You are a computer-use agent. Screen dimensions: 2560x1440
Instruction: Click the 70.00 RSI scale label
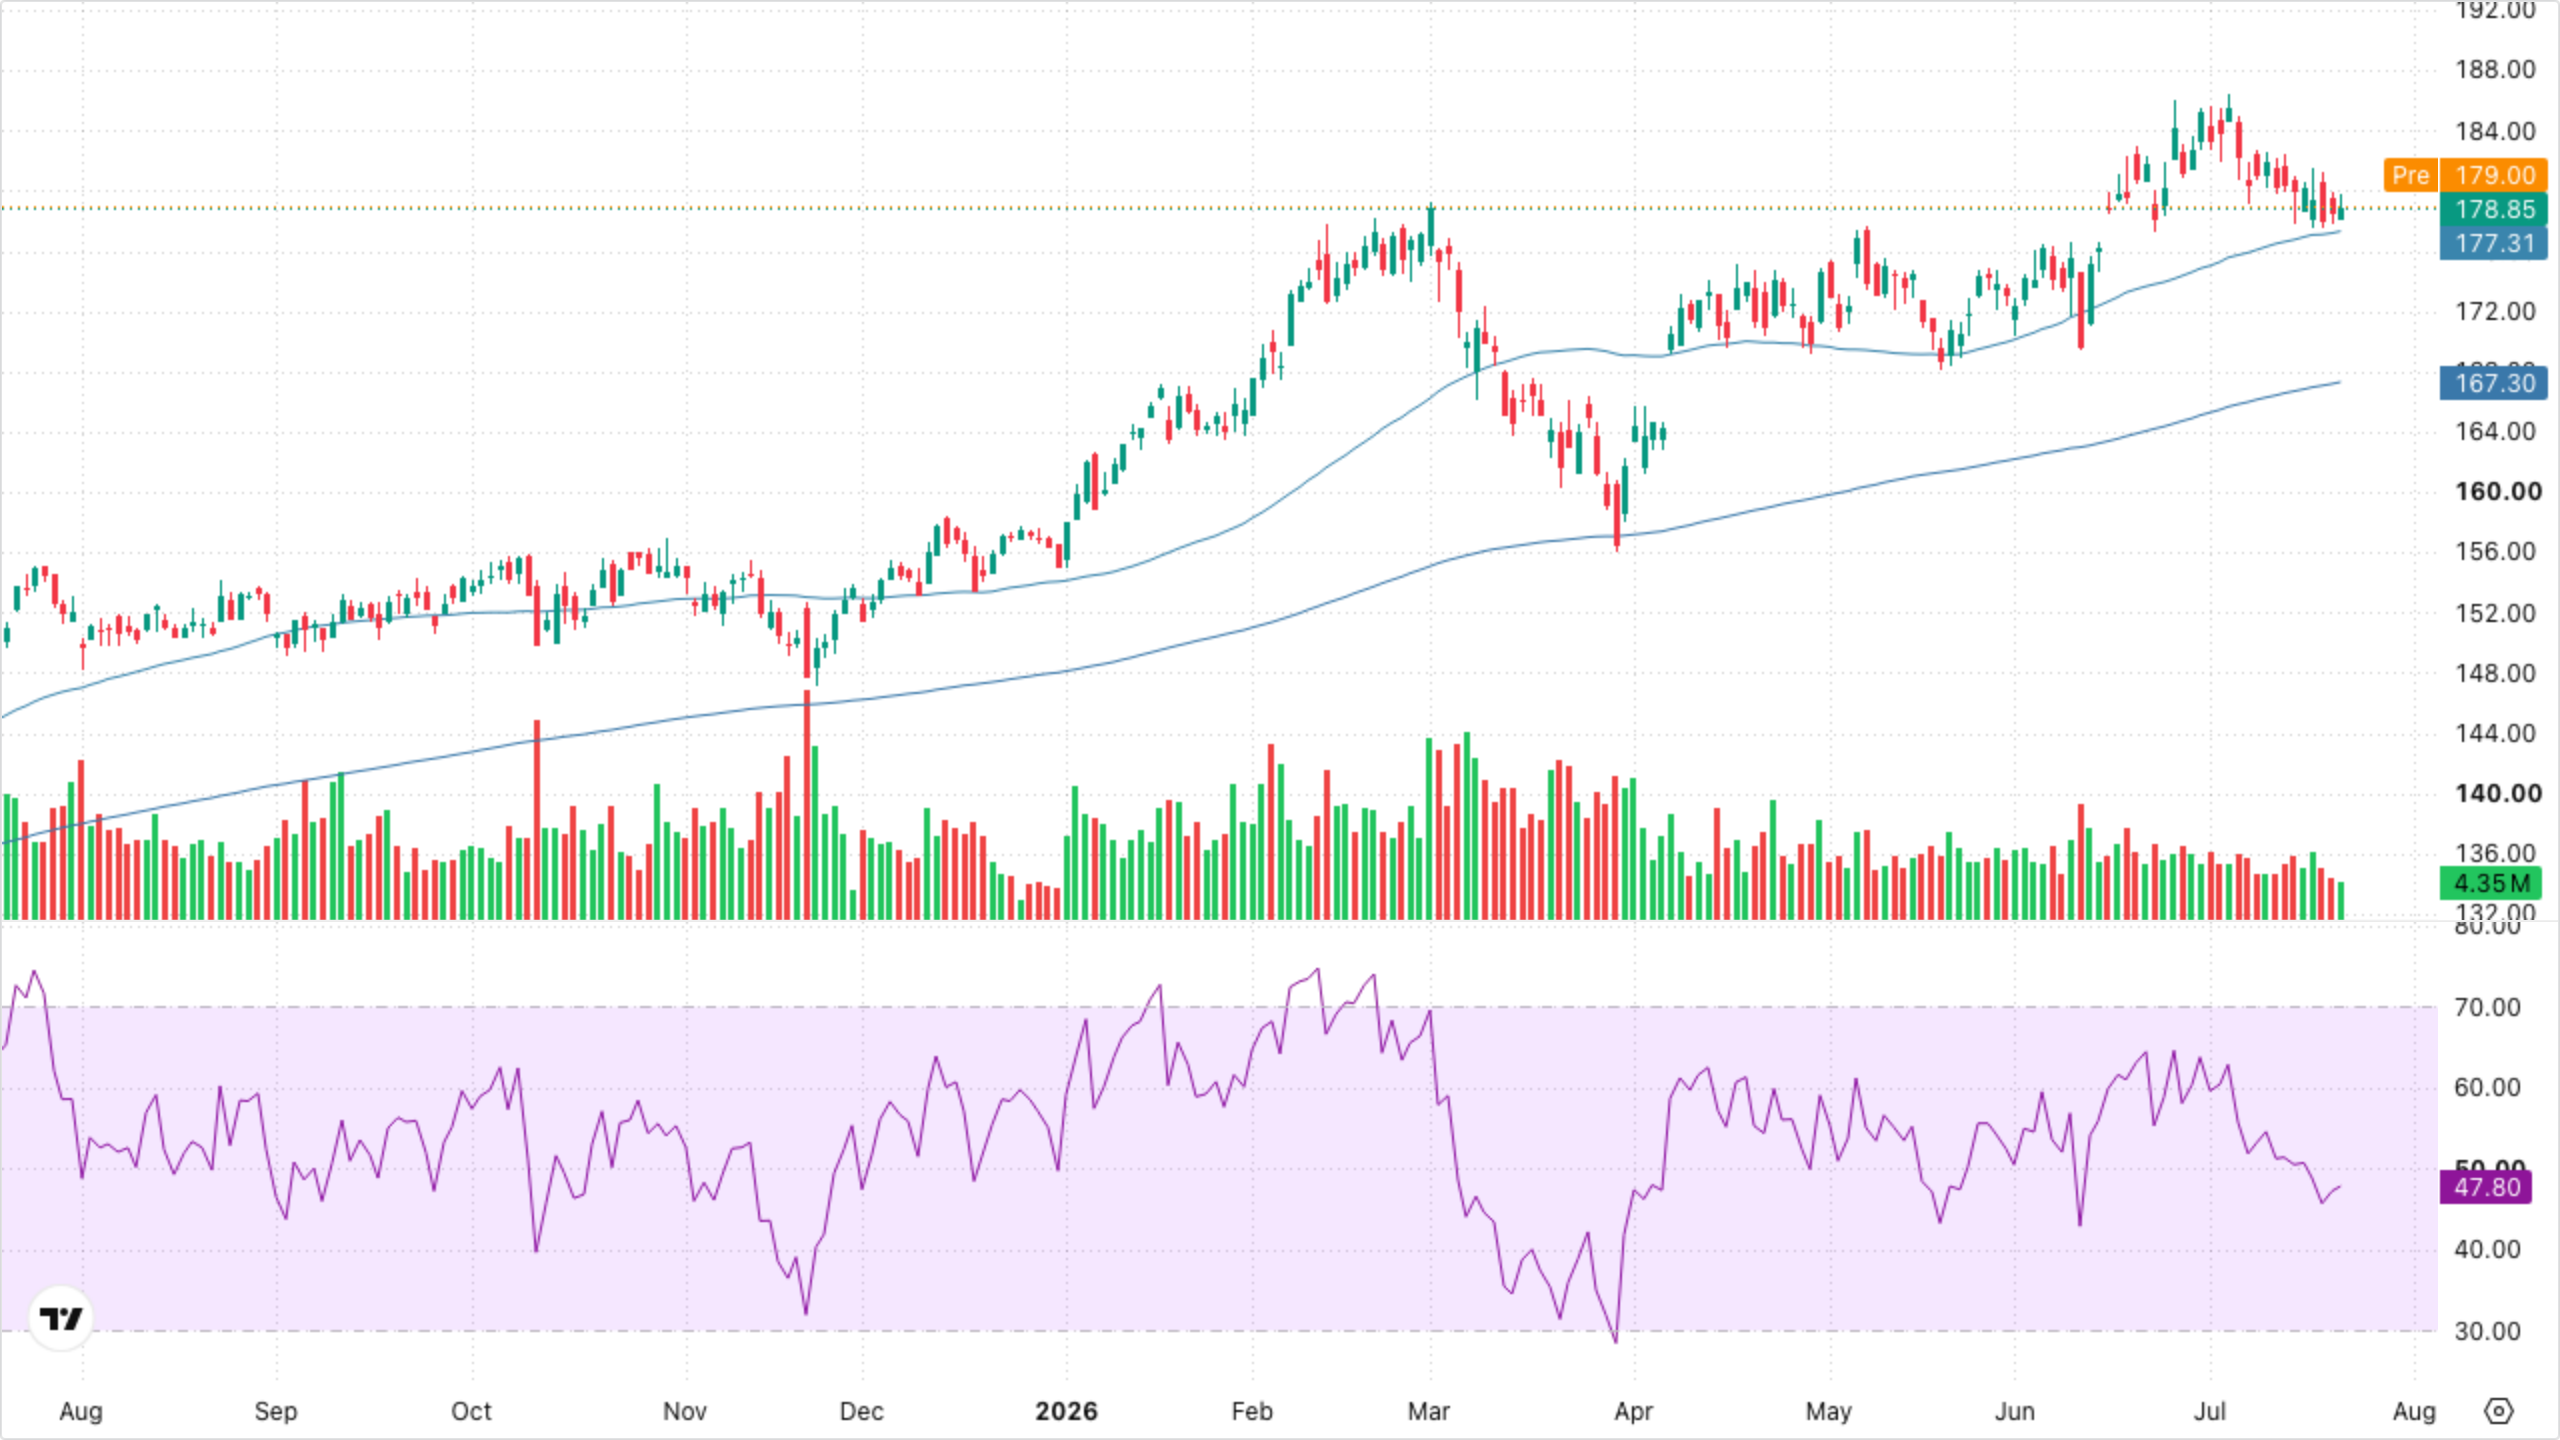coord(2487,1007)
